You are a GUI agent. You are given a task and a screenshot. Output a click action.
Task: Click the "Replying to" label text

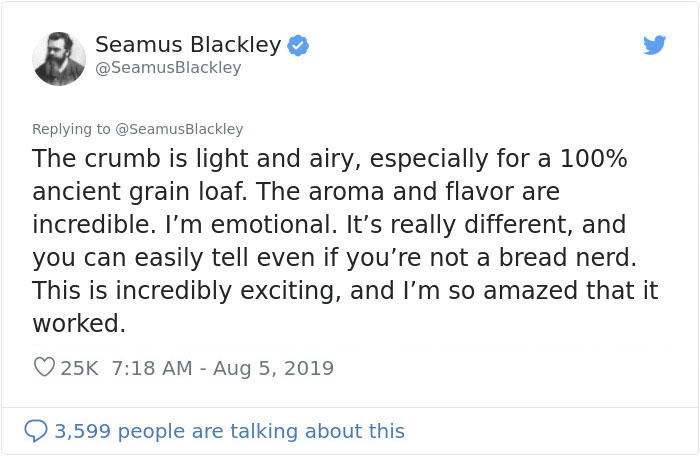[73, 129]
